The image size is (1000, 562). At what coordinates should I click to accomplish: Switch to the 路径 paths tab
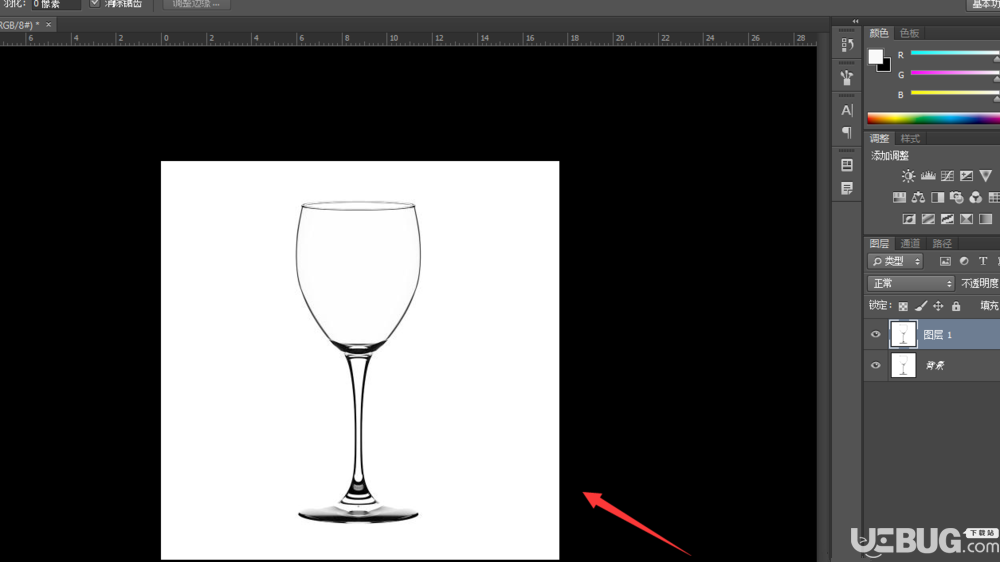coord(941,244)
